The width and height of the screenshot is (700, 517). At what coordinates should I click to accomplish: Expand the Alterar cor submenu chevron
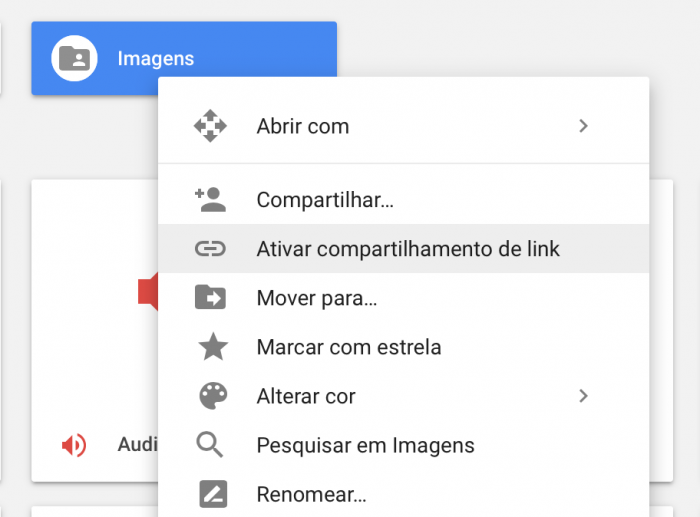pyautogui.click(x=583, y=396)
